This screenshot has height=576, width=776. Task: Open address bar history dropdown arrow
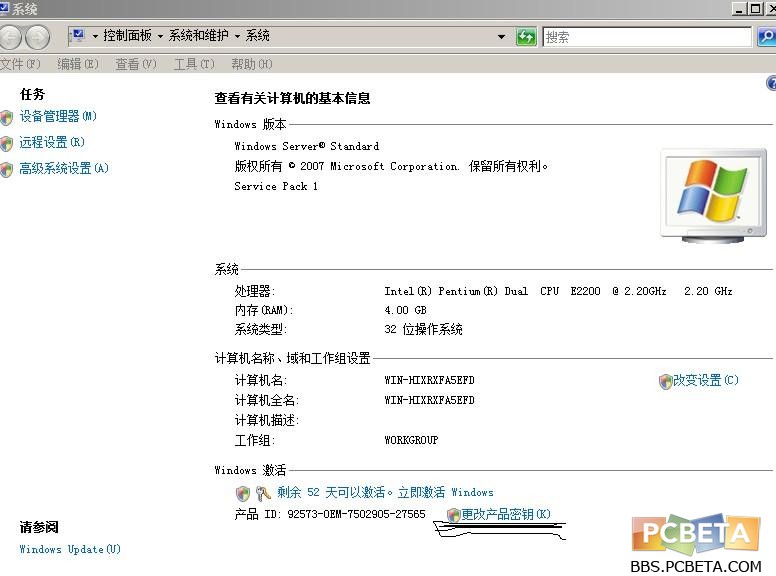click(x=501, y=37)
